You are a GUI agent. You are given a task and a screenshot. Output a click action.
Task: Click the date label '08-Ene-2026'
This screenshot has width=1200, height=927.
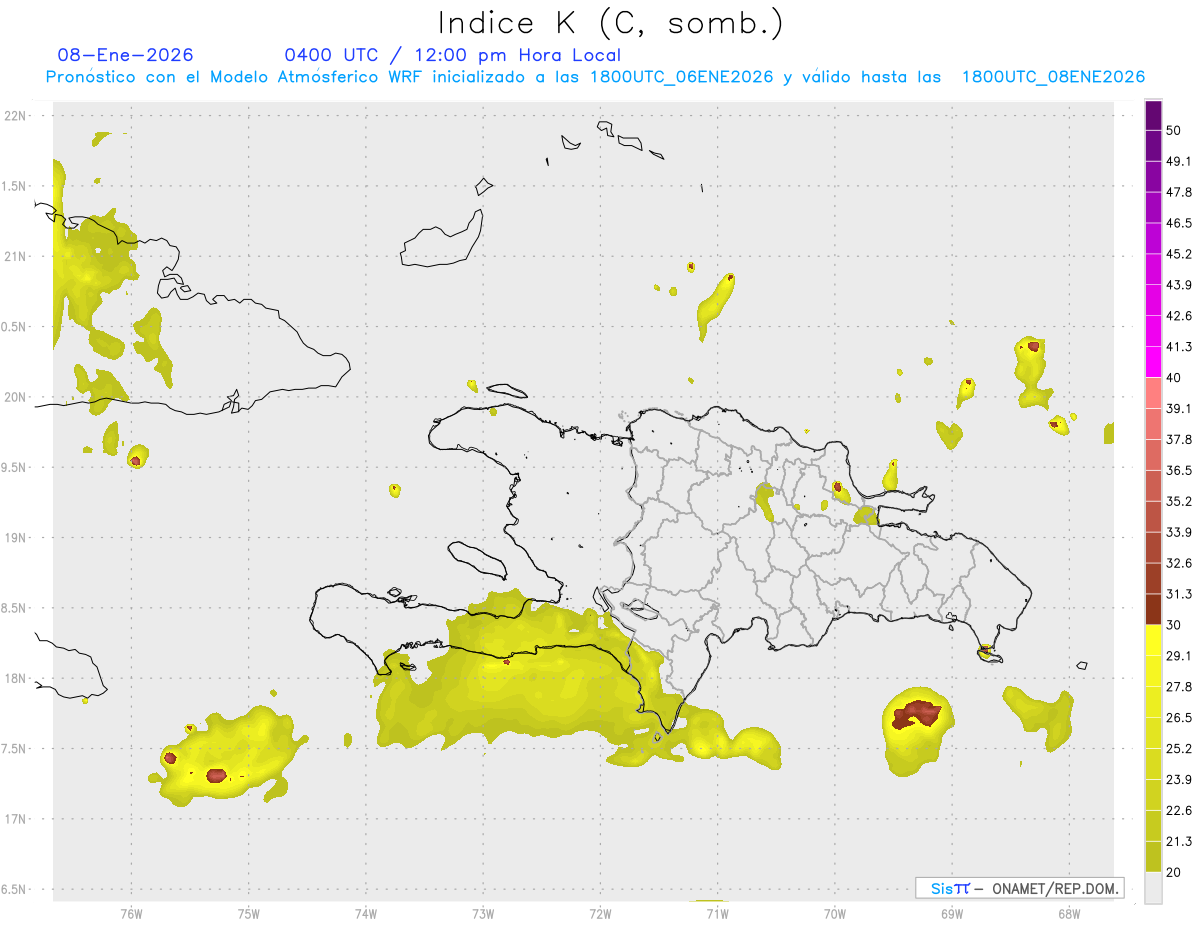point(126,55)
